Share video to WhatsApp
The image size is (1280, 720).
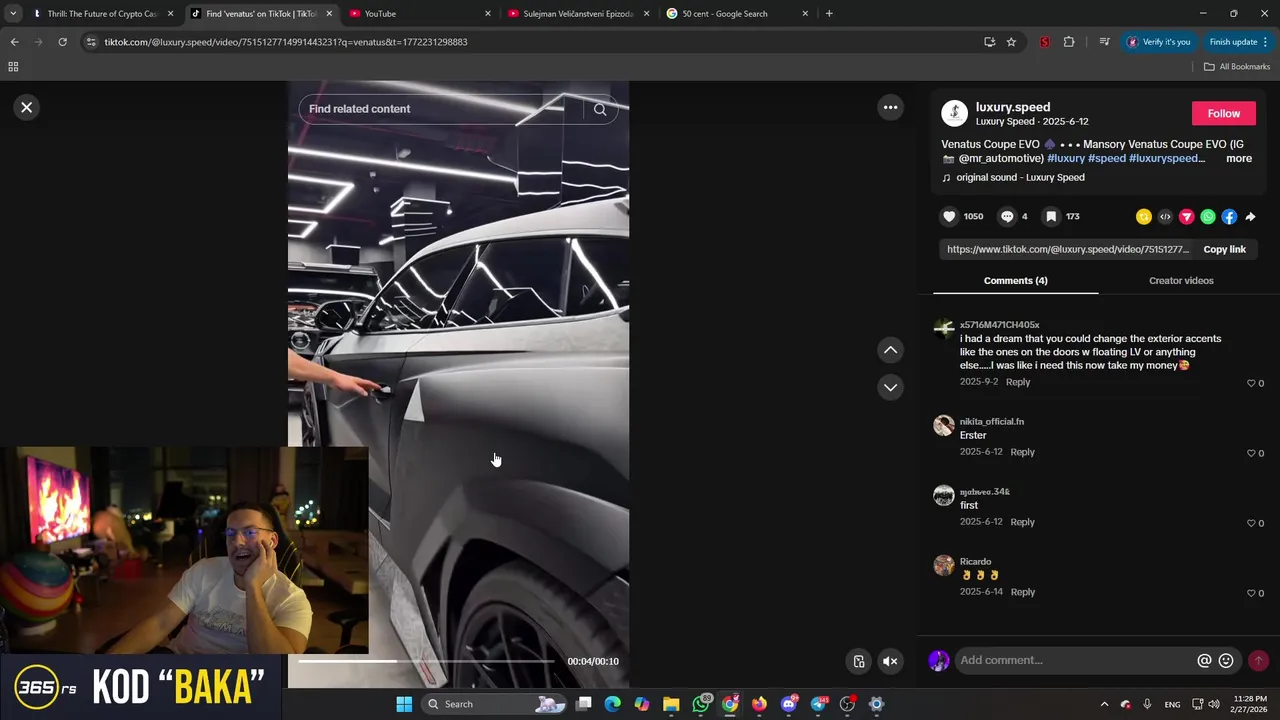1208,217
